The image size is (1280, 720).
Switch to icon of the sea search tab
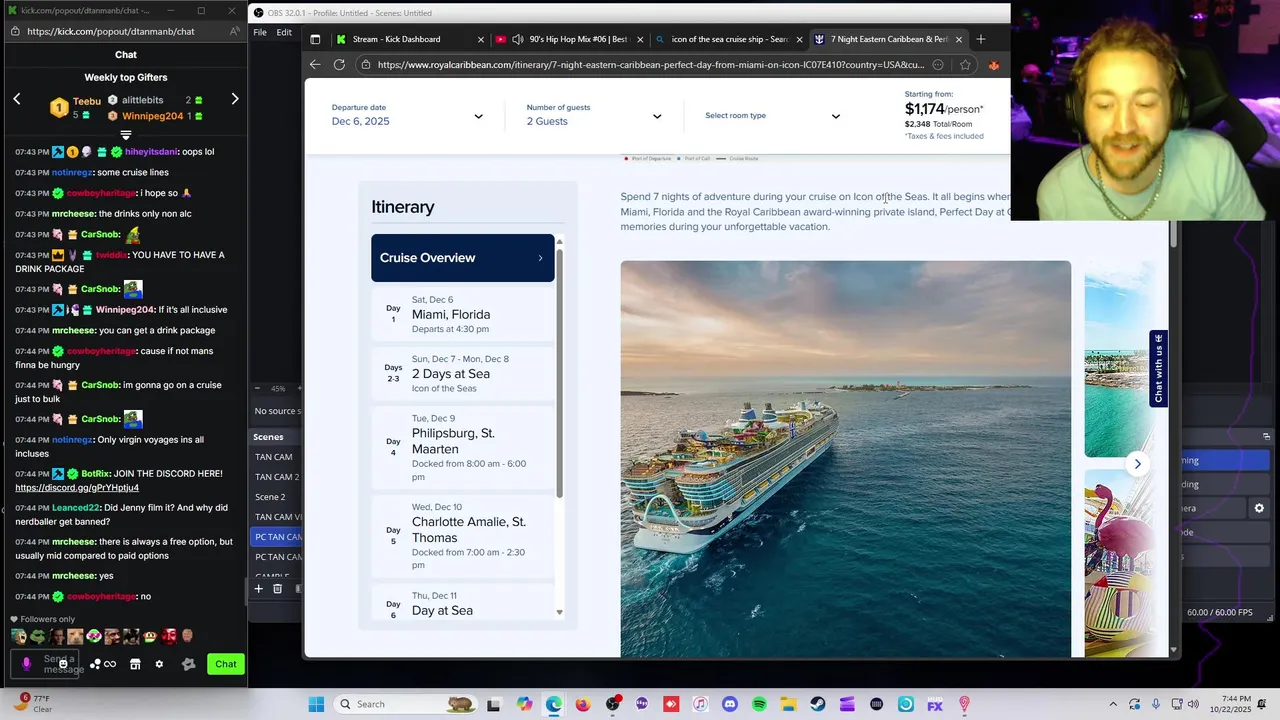click(x=729, y=39)
